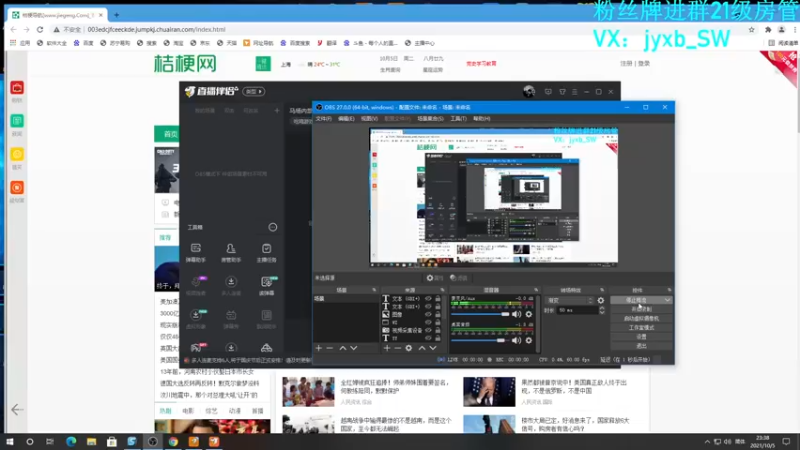Screen dimensions: 800x450
Task: Move source down in sources list
Action: tap(433, 348)
